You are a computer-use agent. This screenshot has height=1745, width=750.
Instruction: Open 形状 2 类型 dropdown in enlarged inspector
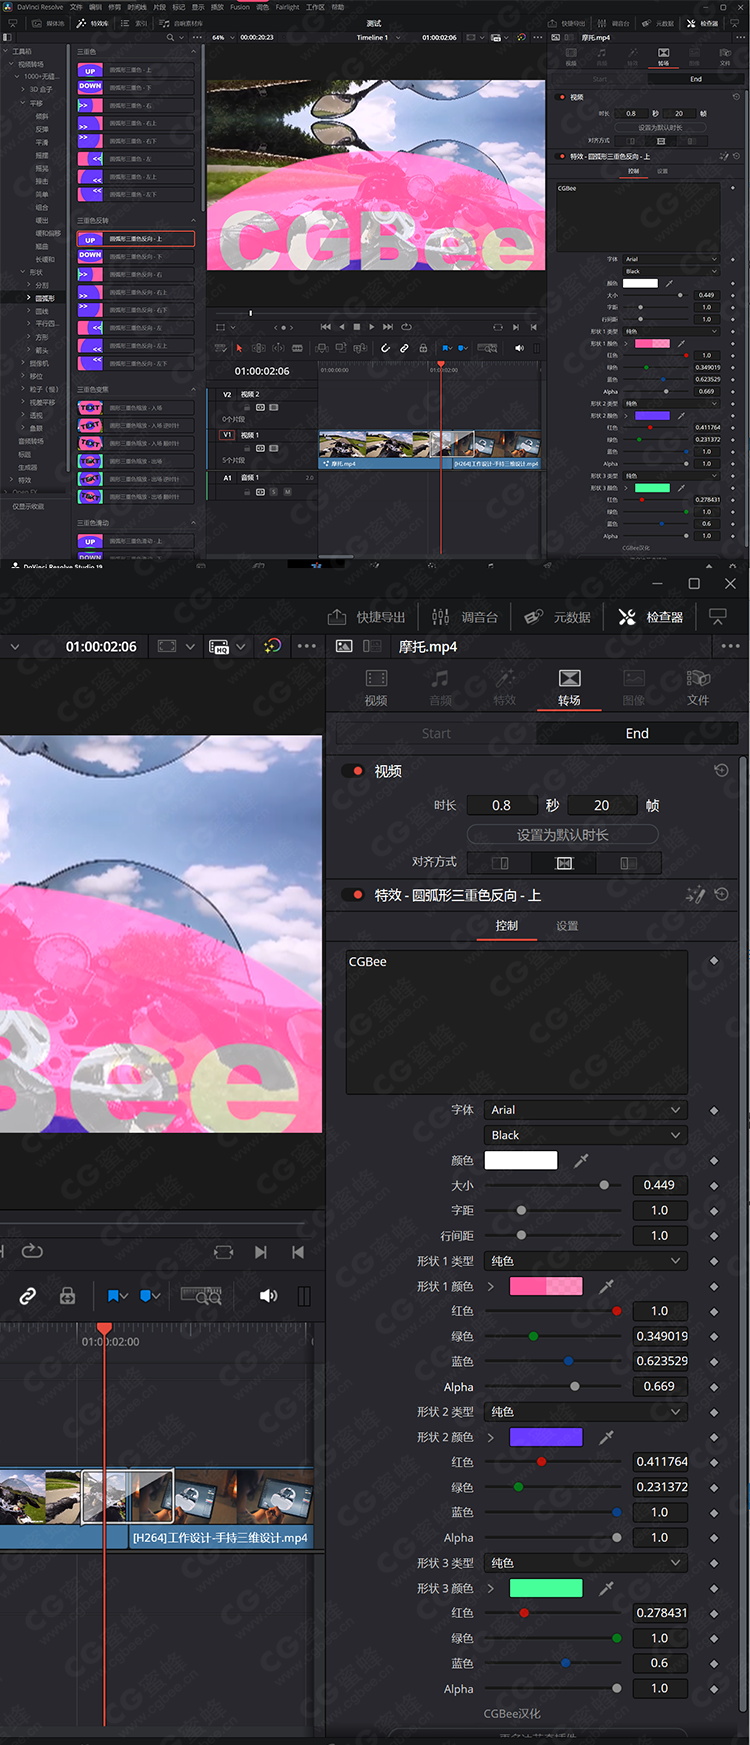click(x=586, y=1412)
